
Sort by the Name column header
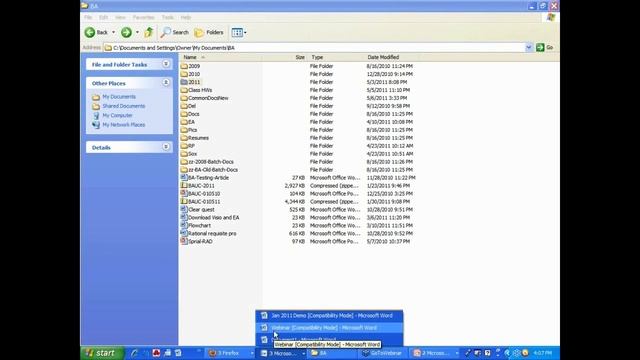tap(220, 57)
